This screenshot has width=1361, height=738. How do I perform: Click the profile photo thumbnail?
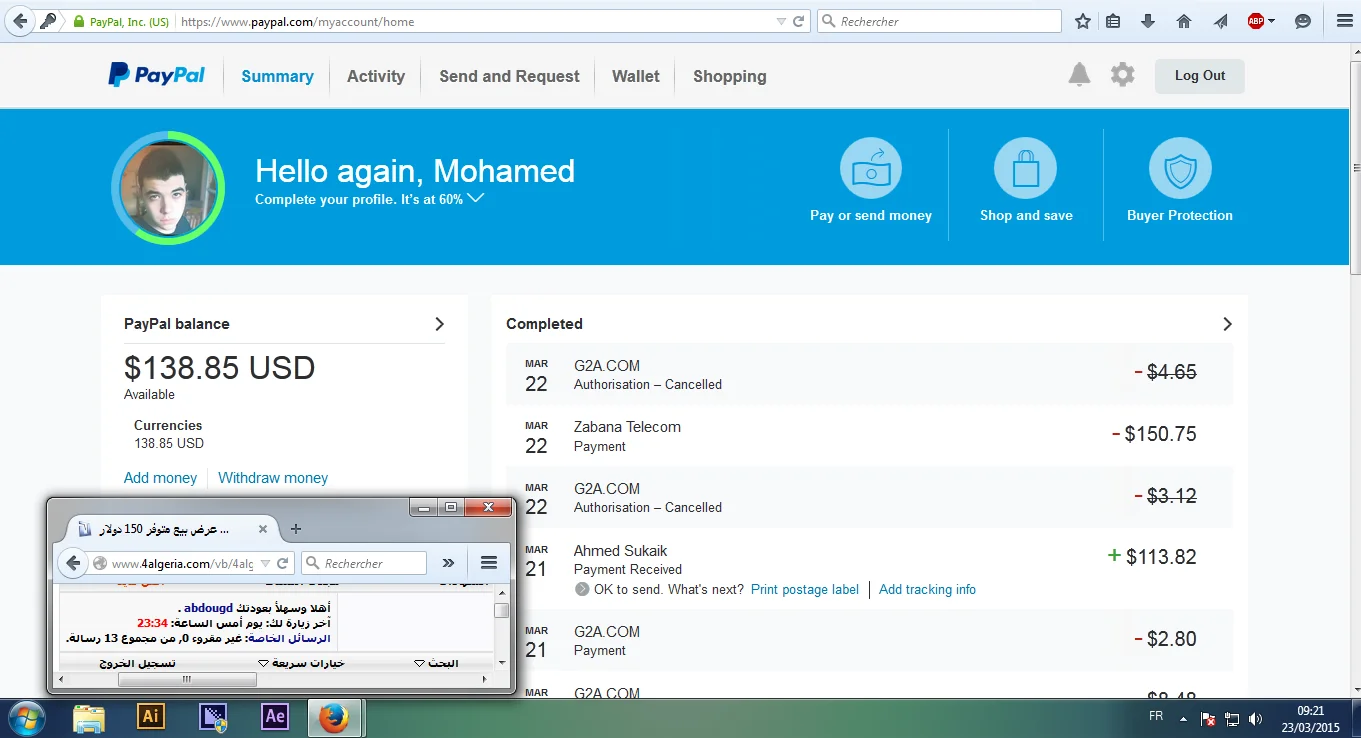(x=167, y=188)
